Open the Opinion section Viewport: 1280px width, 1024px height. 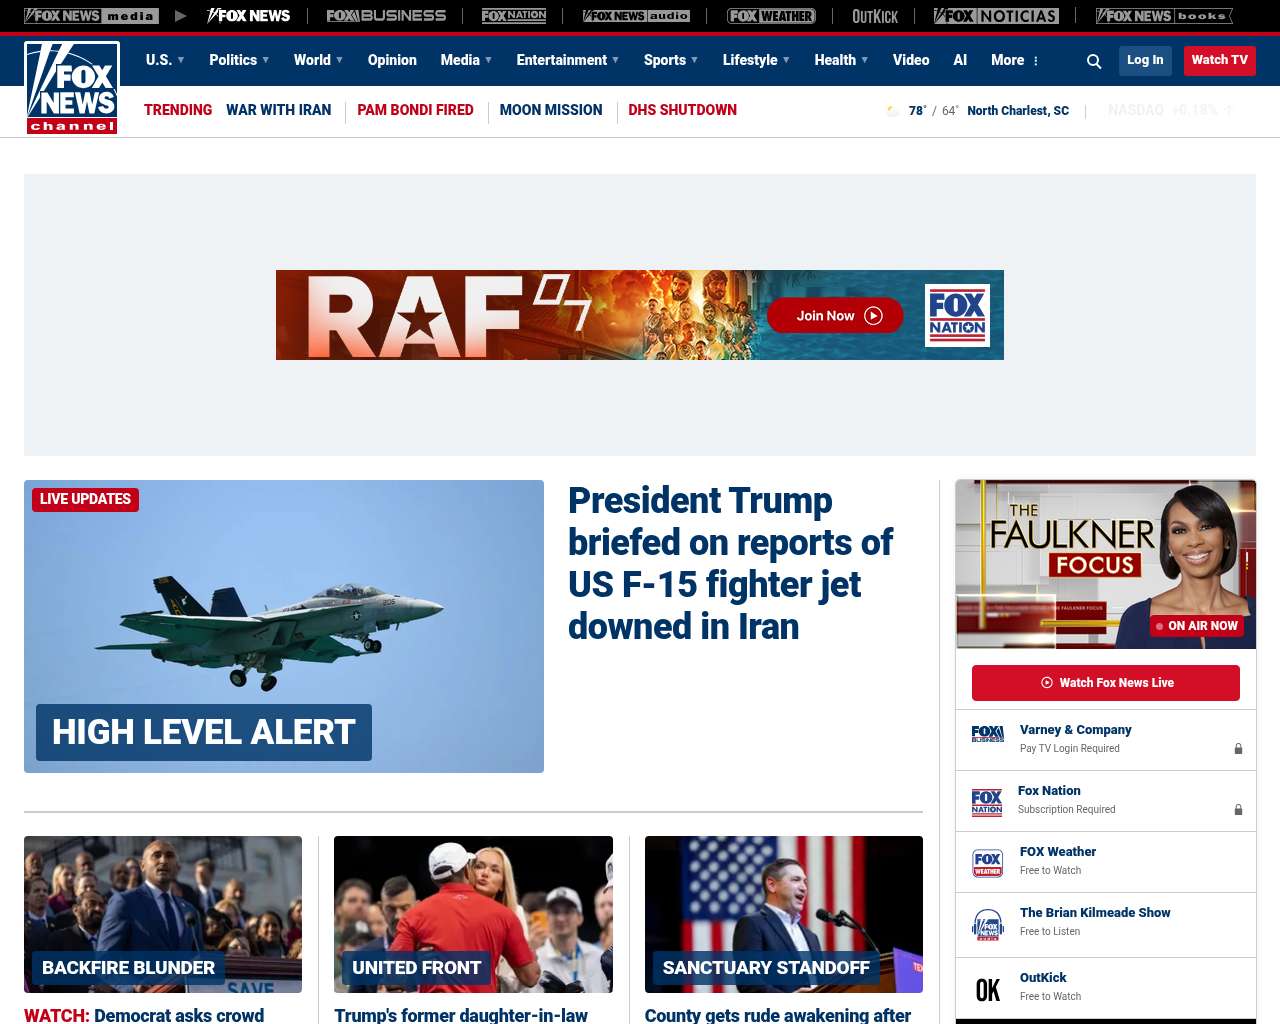pos(392,60)
